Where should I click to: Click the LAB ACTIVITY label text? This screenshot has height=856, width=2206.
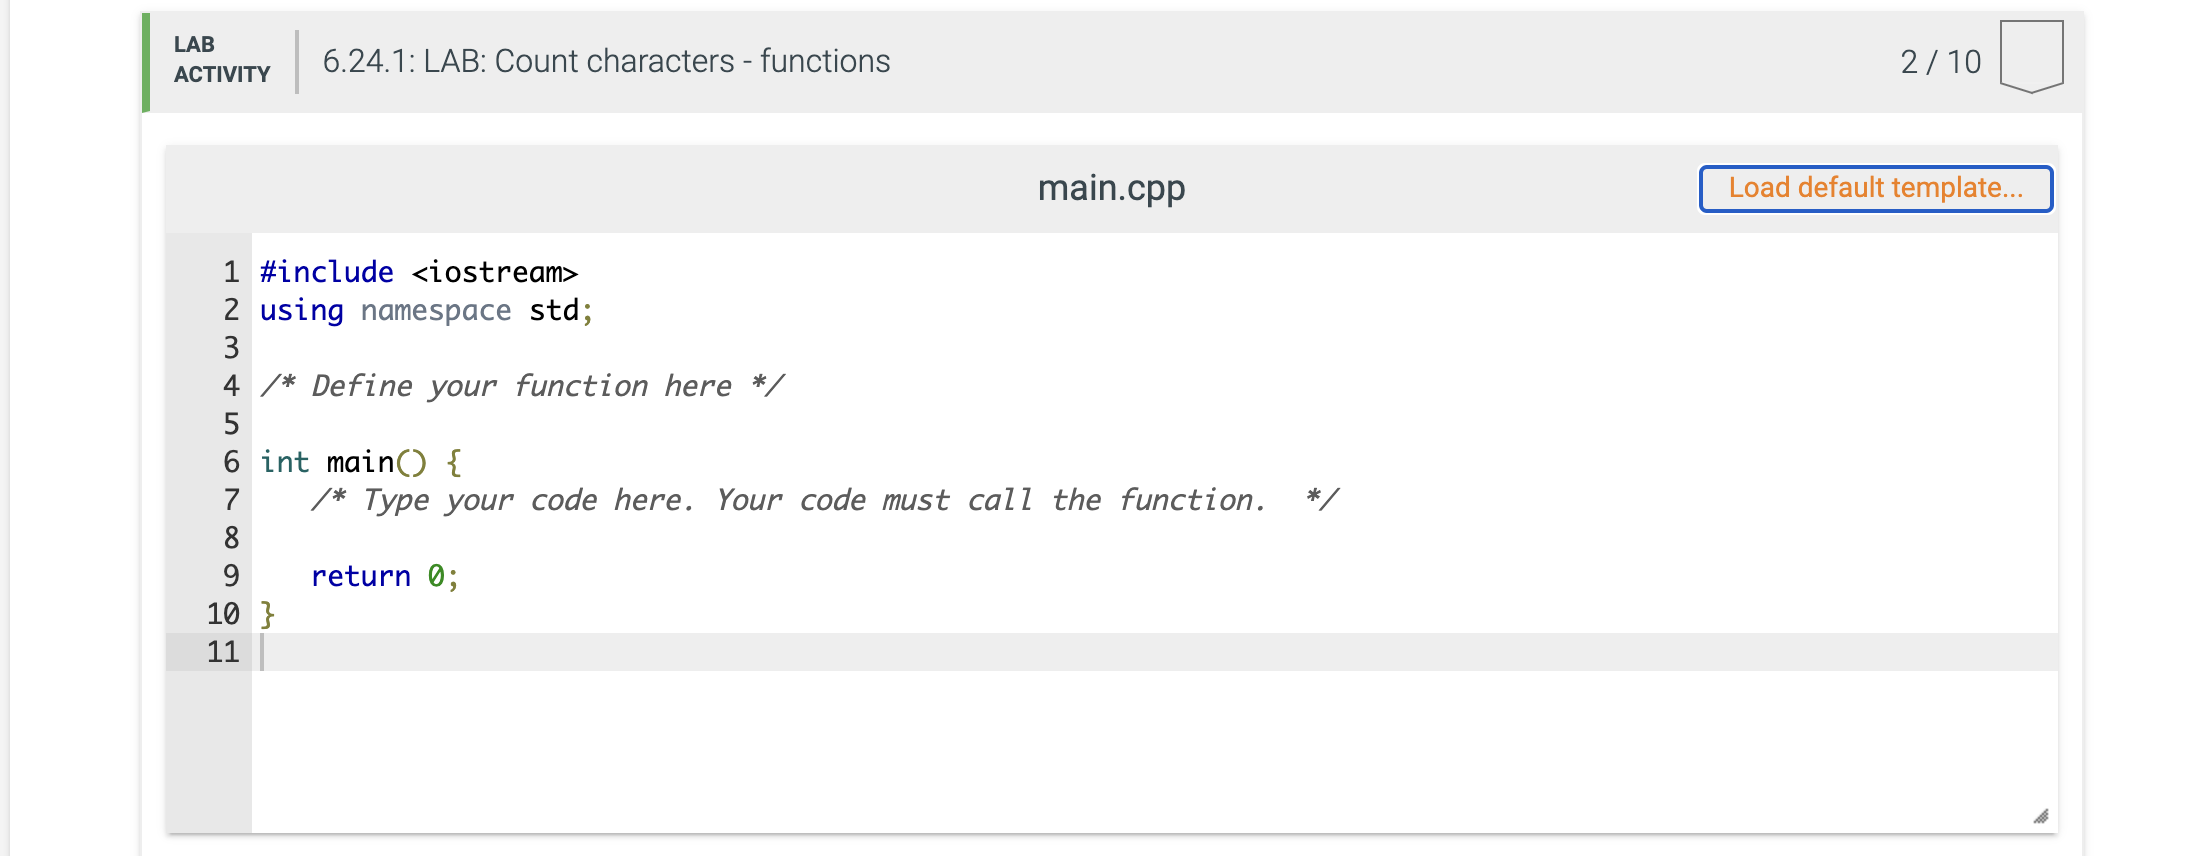click(x=219, y=57)
